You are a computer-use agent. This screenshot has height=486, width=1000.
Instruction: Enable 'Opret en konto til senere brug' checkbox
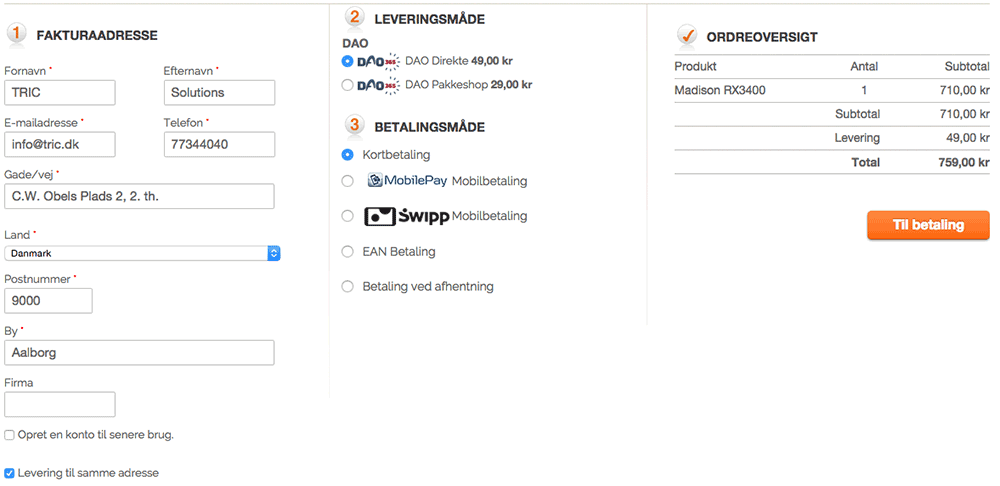click(x=10, y=435)
